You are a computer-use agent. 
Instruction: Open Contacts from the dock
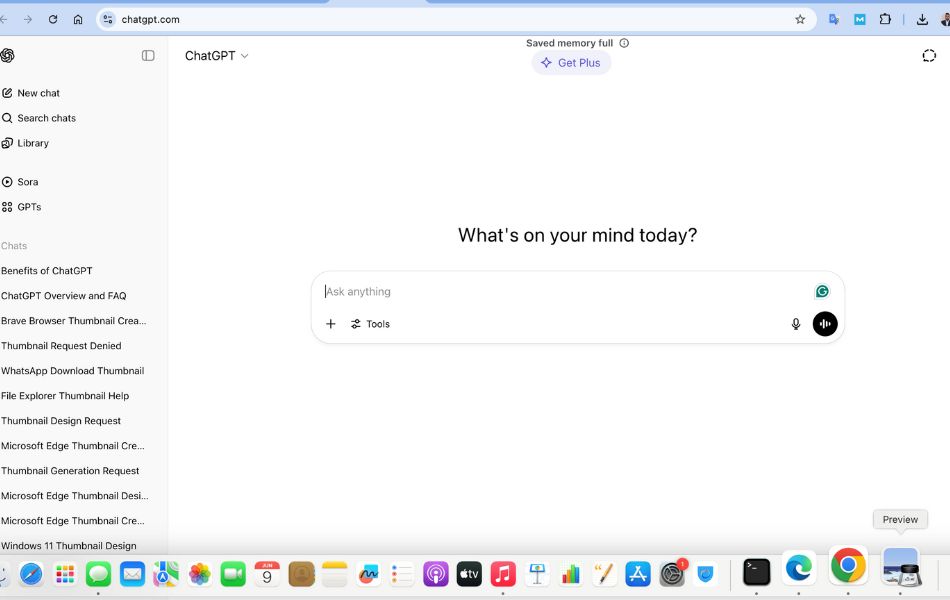(301, 573)
